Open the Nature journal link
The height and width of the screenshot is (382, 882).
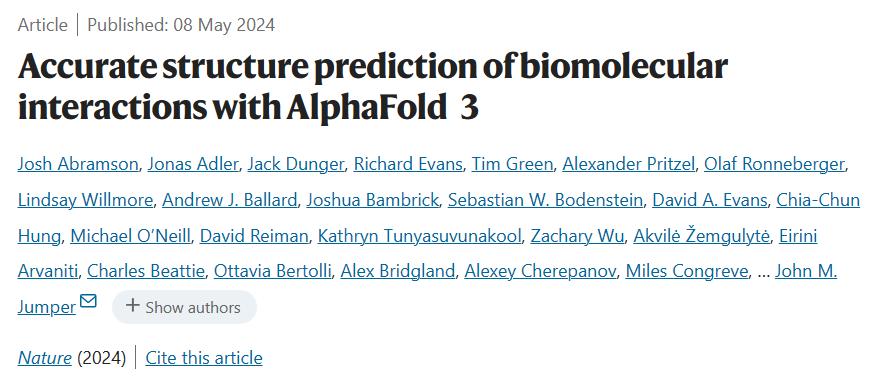pos(44,358)
